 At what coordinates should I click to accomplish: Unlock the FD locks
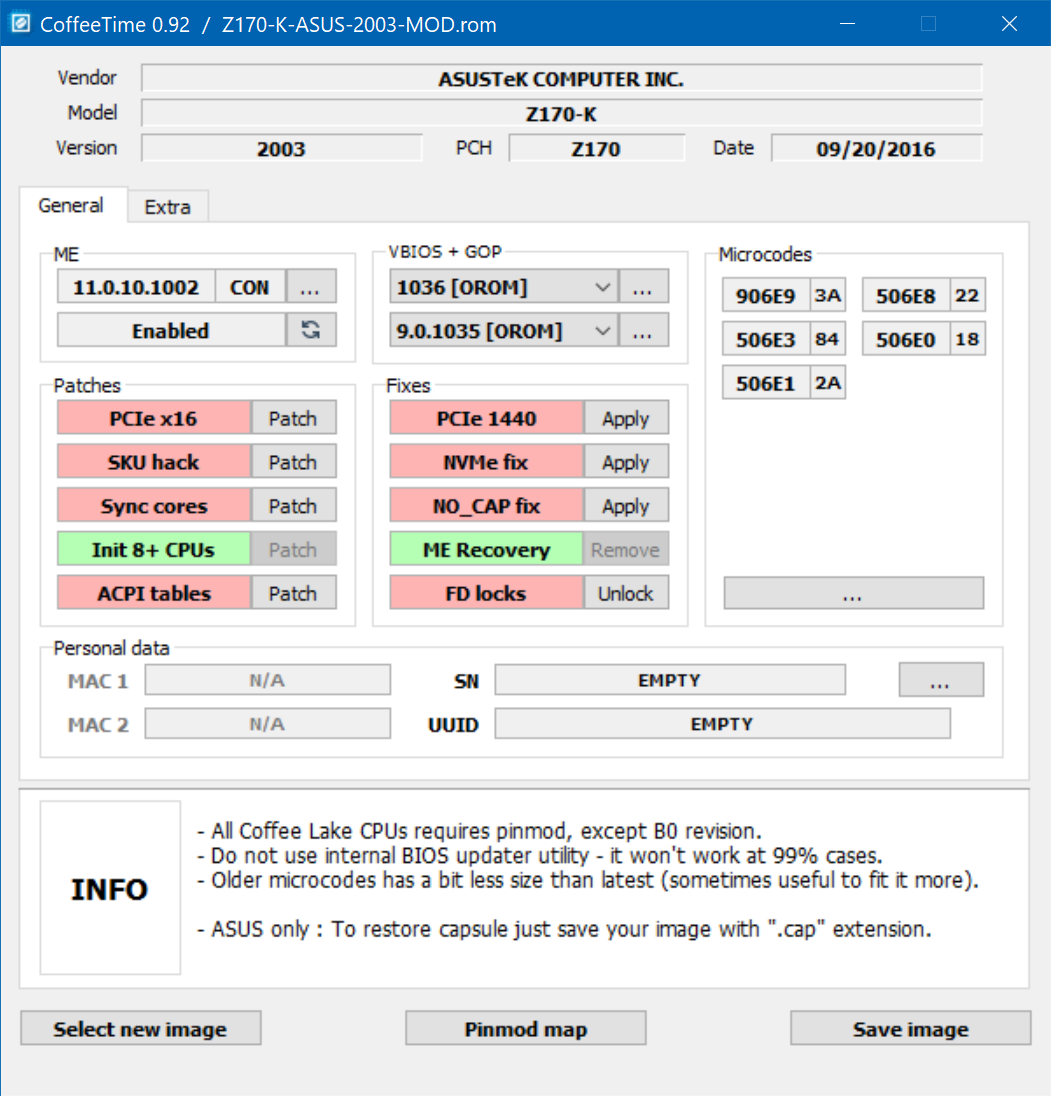tap(626, 593)
